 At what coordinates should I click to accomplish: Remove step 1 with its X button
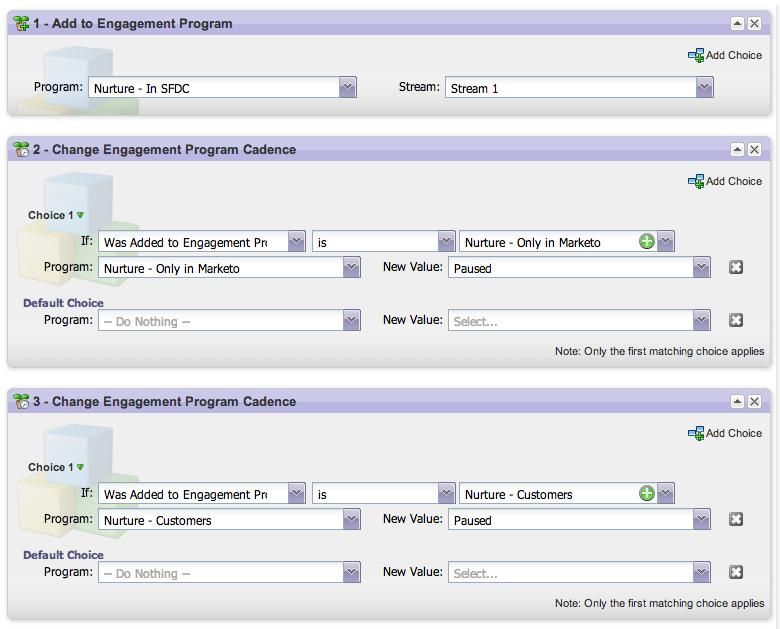[x=754, y=23]
